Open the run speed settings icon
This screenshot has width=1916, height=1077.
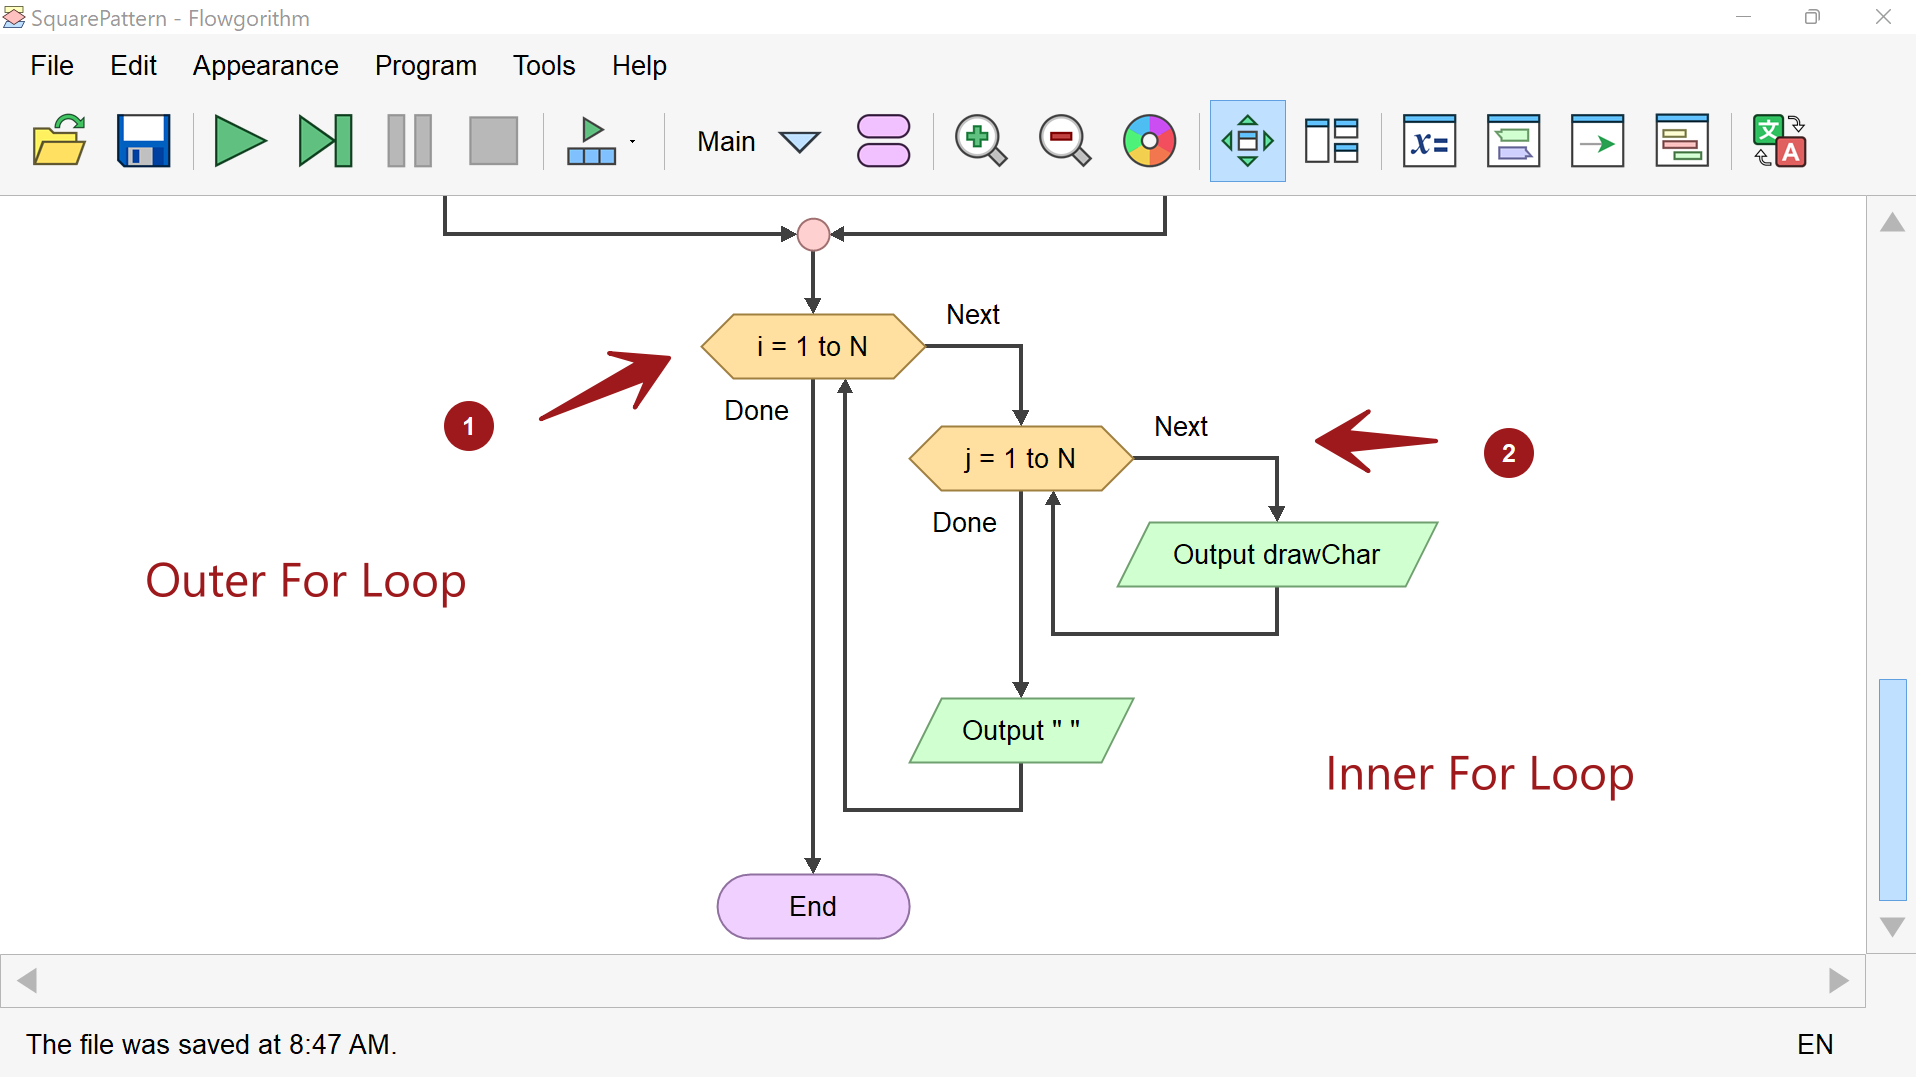591,140
